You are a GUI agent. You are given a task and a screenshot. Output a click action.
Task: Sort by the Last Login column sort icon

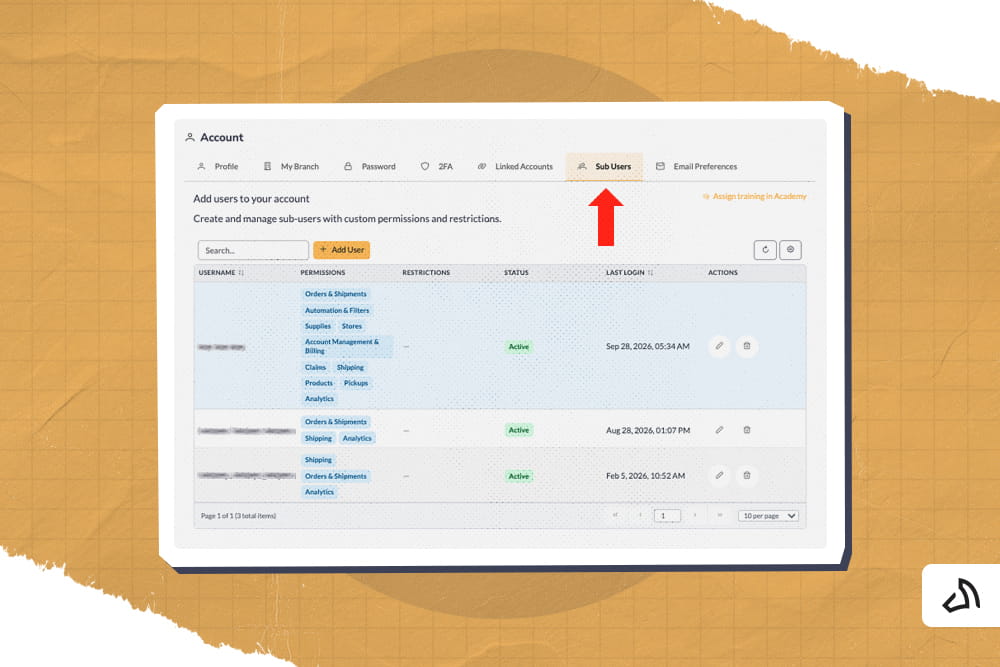pyautogui.click(x=651, y=273)
